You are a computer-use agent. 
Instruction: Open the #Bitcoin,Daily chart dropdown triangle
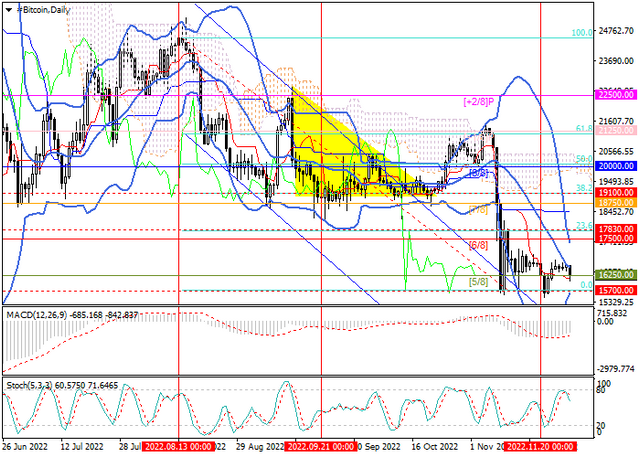point(9,10)
